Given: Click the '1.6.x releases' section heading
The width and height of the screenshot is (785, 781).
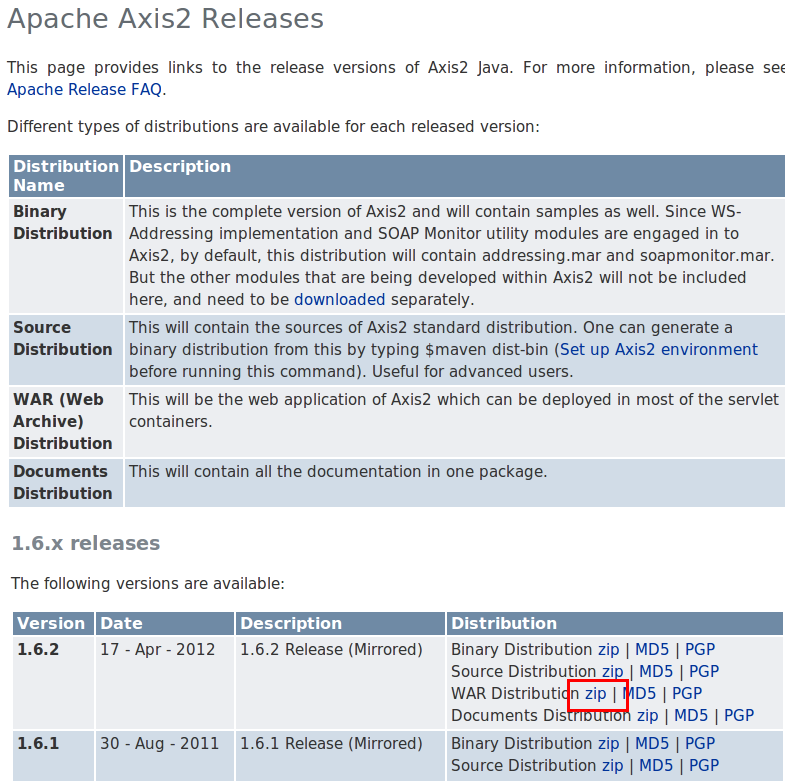Looking at the screenshot, I should tap(85, 543).
